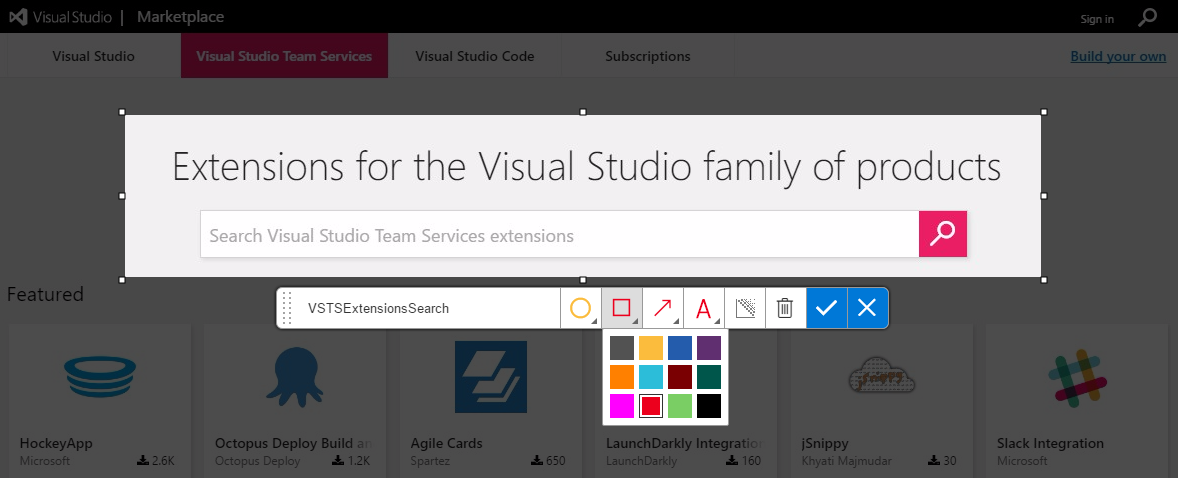Pick the black color swatch
Screen dimensions: 1178x478
(709, 406)
